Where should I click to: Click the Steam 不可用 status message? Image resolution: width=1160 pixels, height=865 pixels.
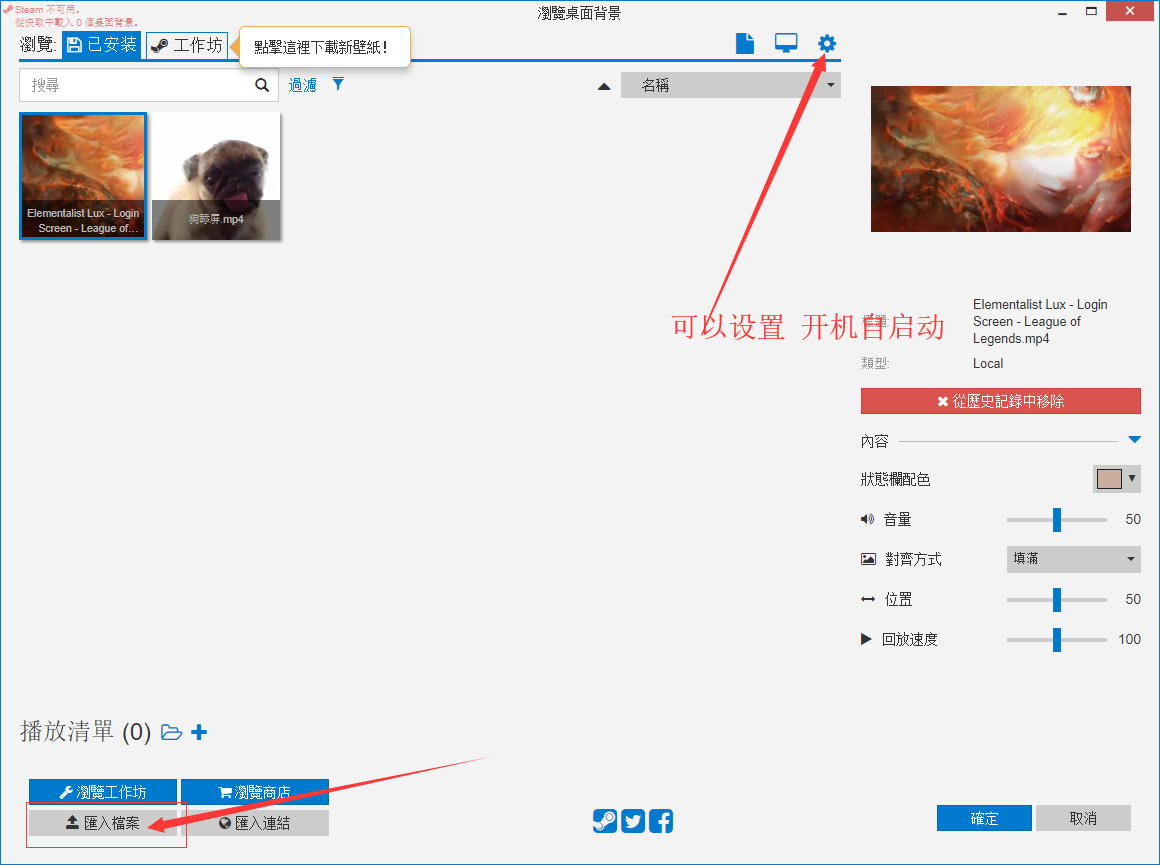51,10
